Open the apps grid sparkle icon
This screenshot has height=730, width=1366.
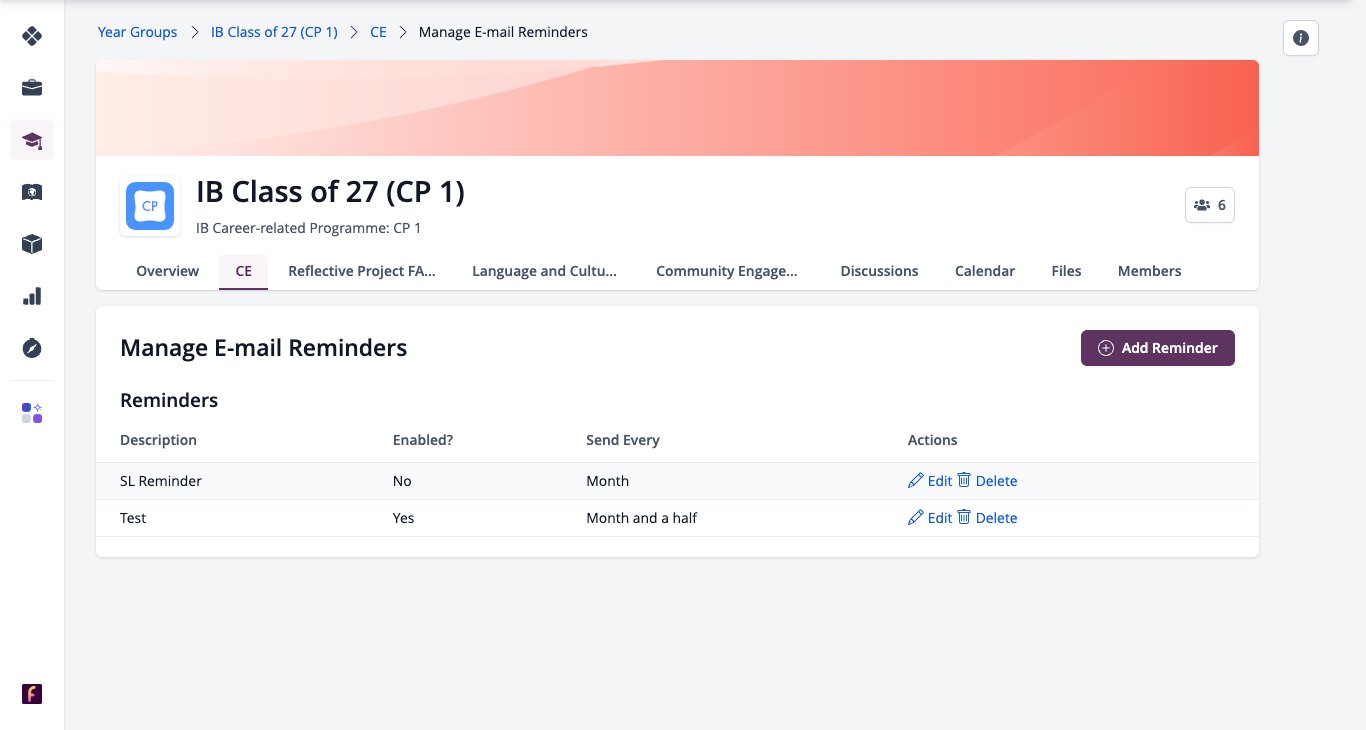tap(32, 413)
